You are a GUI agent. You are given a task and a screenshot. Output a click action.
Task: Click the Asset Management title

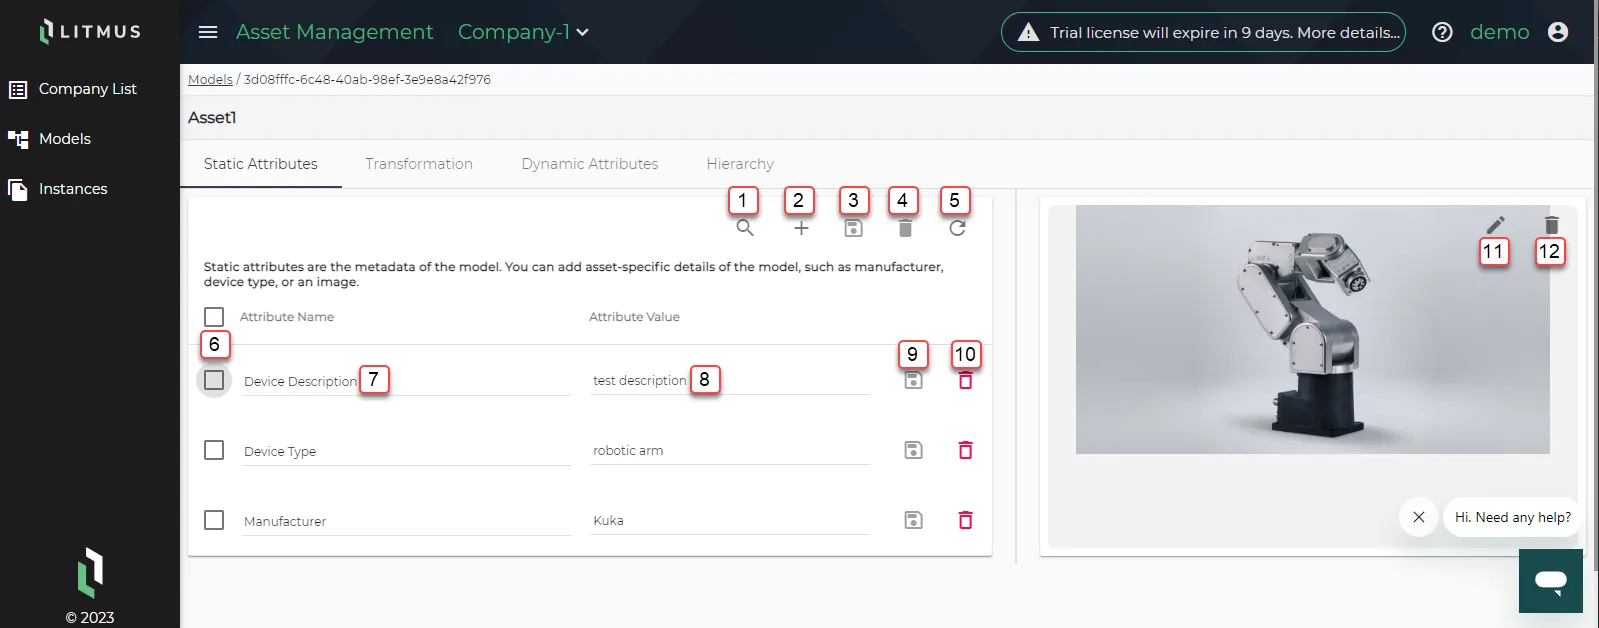(x=335, y=32)
